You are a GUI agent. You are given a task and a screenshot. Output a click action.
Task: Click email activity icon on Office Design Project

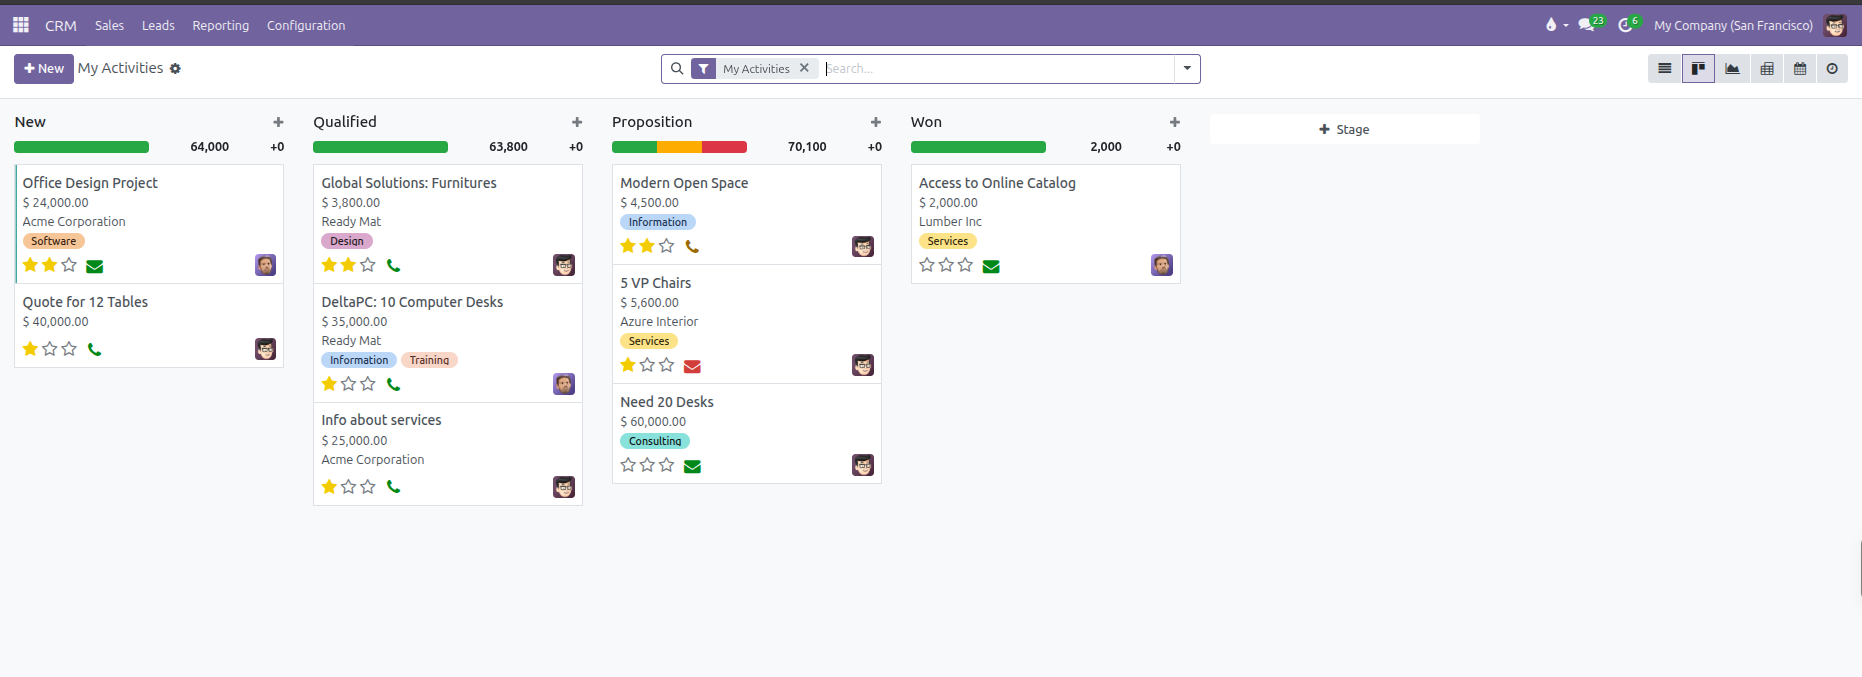[95, 266]
